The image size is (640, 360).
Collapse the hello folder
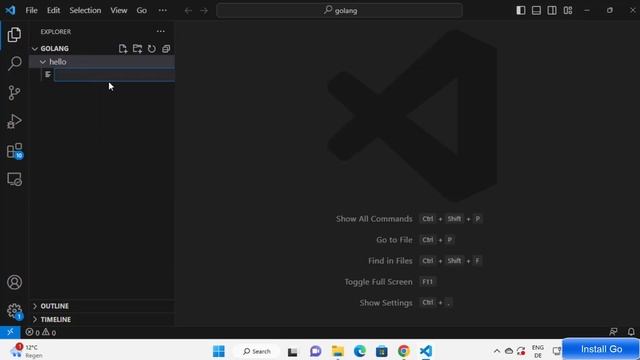point(43,62)
